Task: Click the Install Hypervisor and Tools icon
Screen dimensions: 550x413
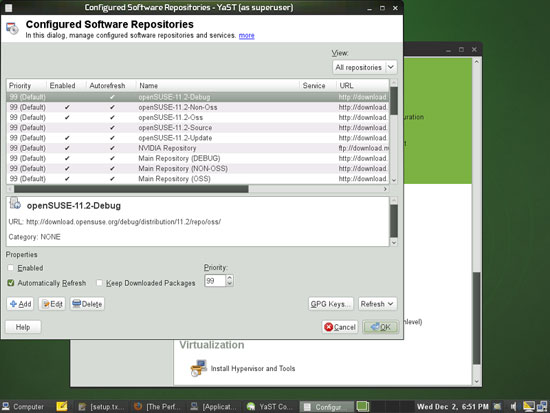Action: (x=199, y=368)
